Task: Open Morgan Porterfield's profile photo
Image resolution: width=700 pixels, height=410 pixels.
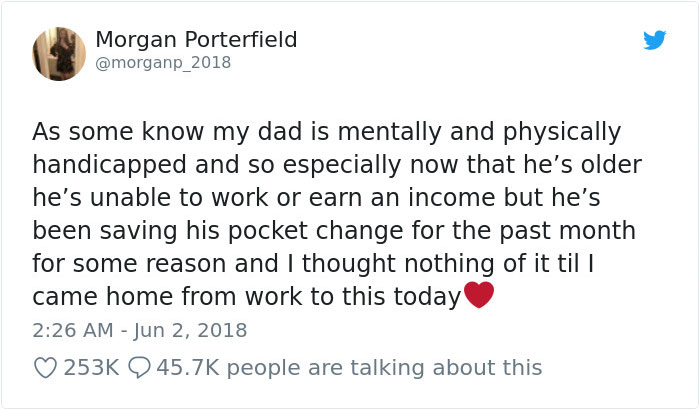Action: point(59,54)
